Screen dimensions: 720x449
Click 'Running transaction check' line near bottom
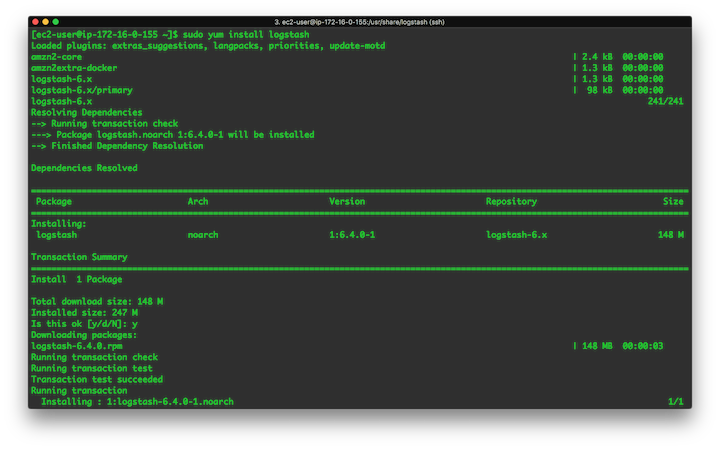click(95, 357)
